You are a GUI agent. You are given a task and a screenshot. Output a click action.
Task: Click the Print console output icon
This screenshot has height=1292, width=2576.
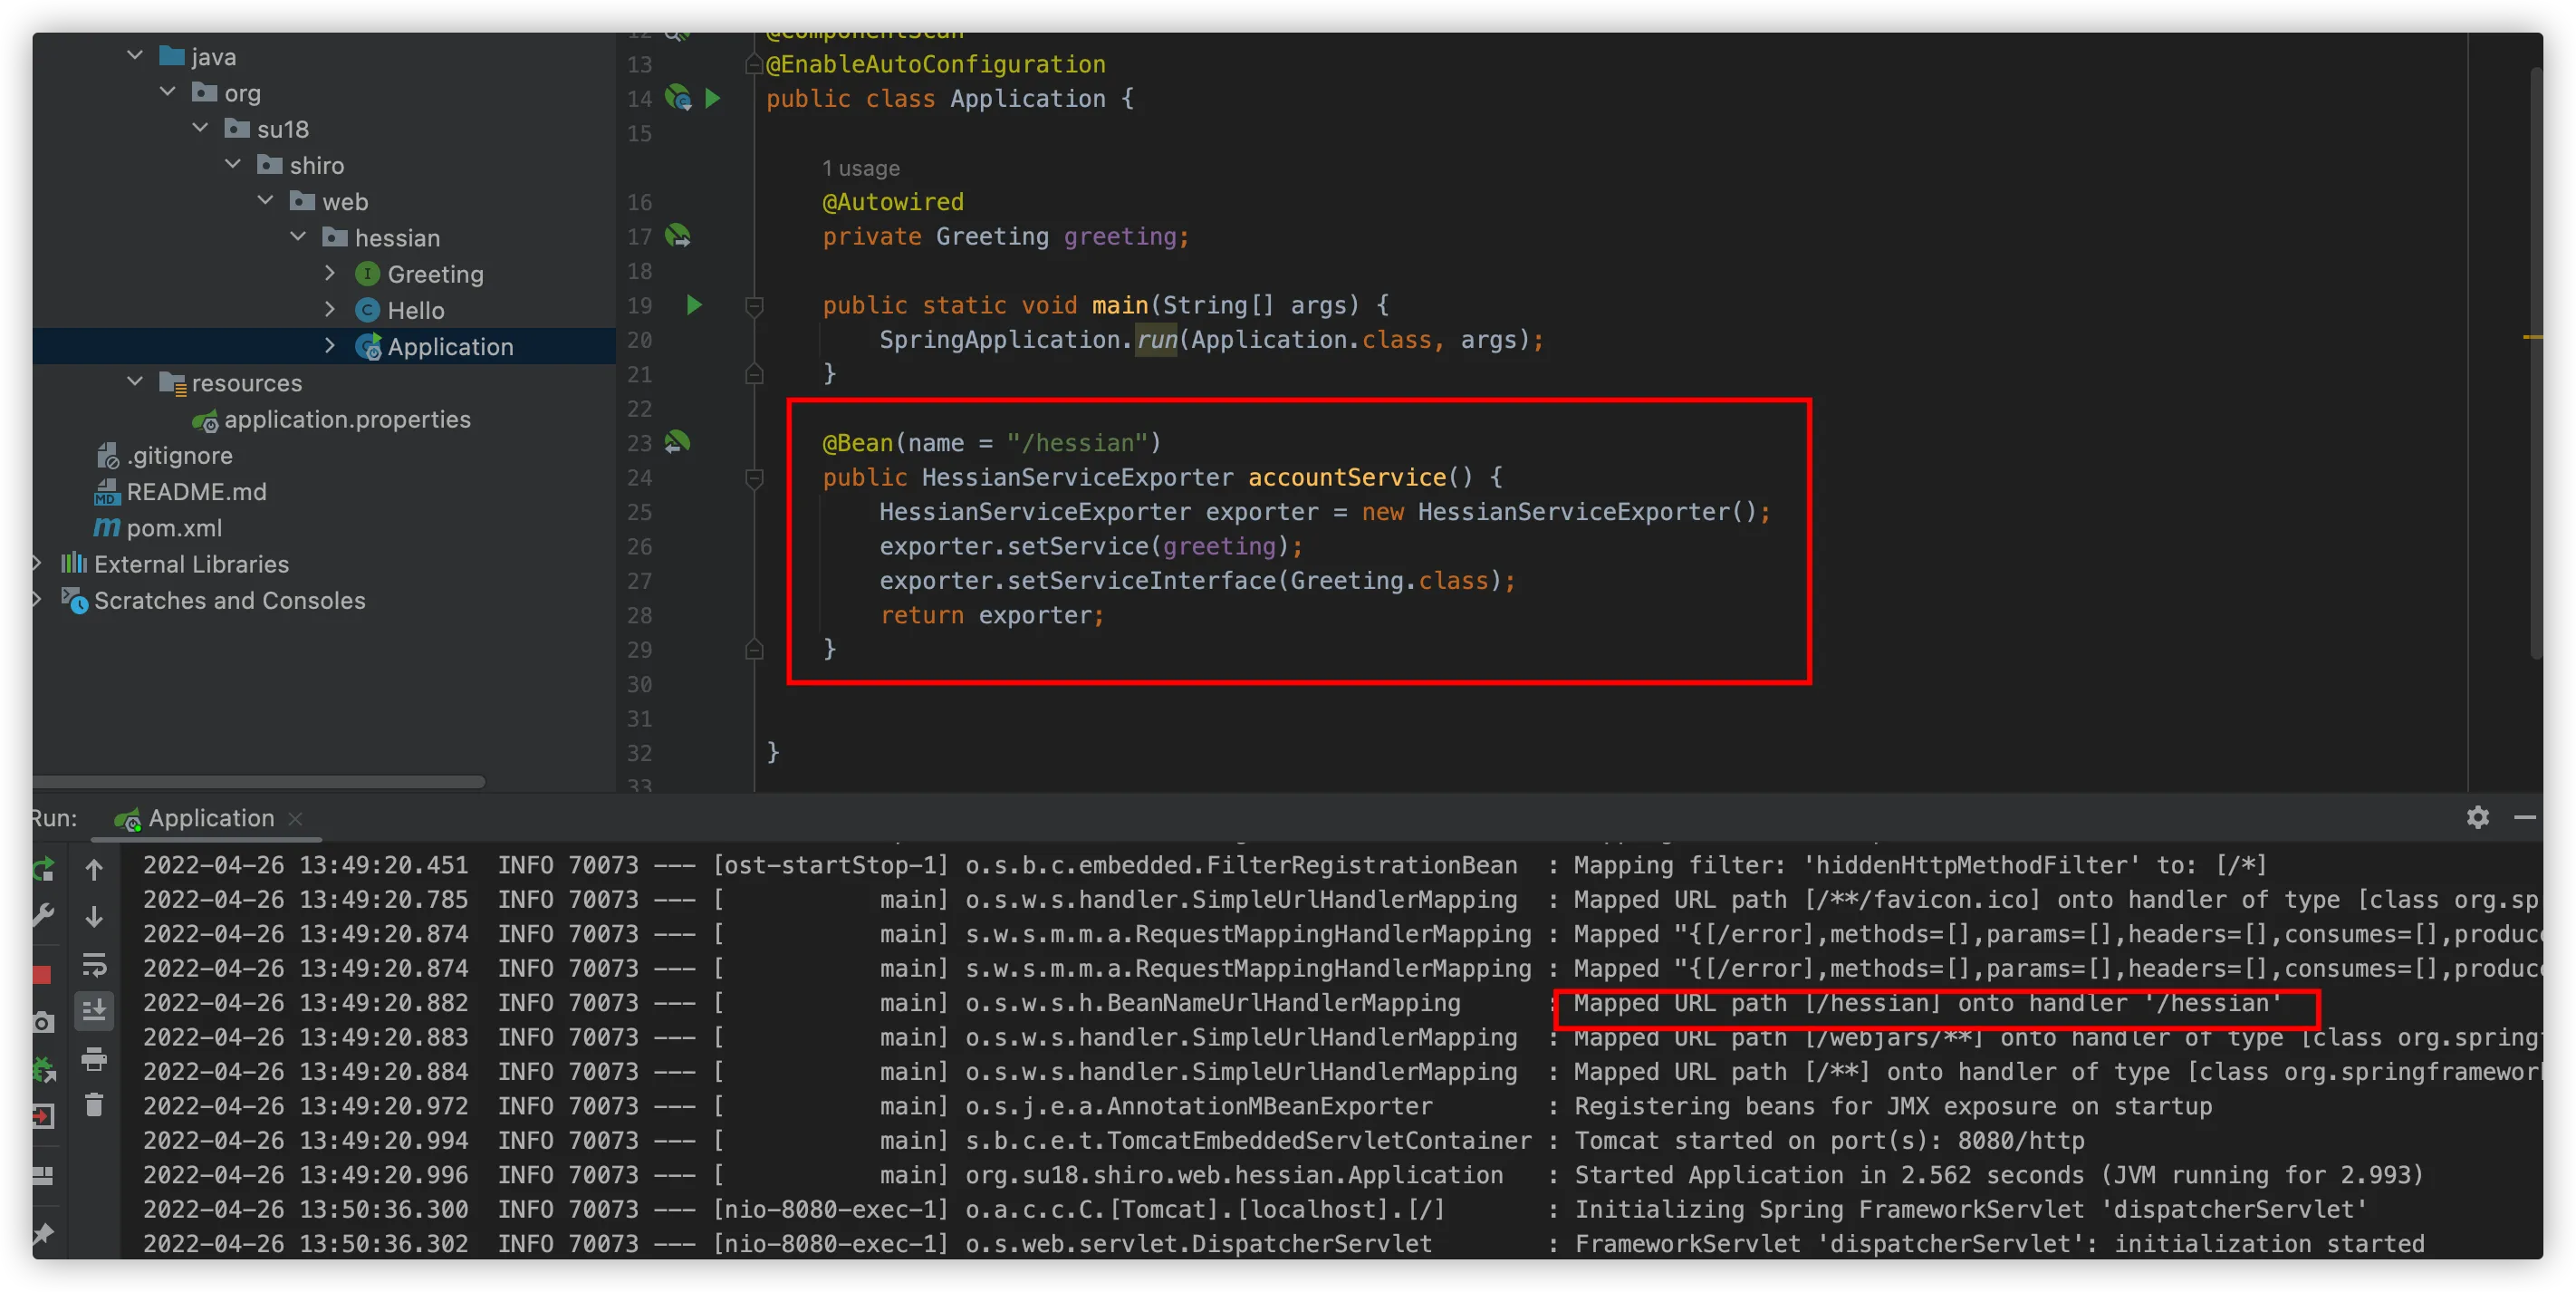tap(94, 1058)
